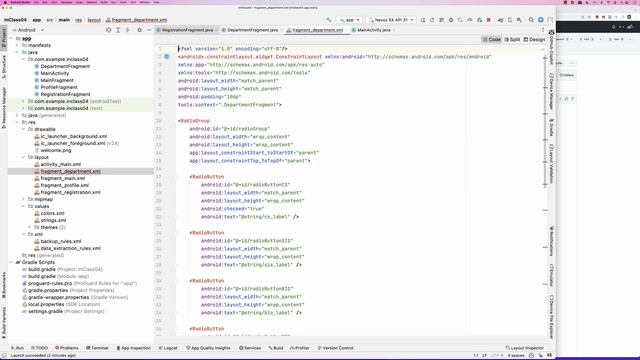The image size is (640, 360).
Task: Open the Layout Inspector tool window
Action: [524, 348]
